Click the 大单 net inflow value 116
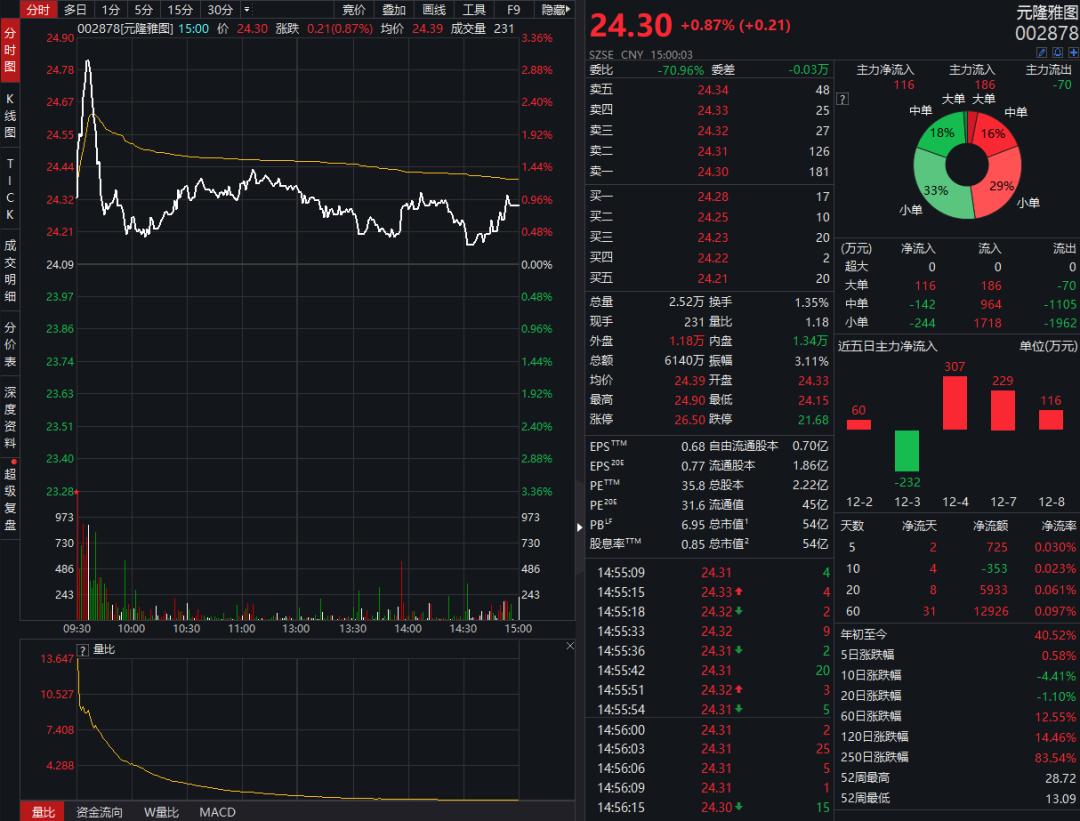This screenshot has height=821, width=1080. click(x=924, y=285)
